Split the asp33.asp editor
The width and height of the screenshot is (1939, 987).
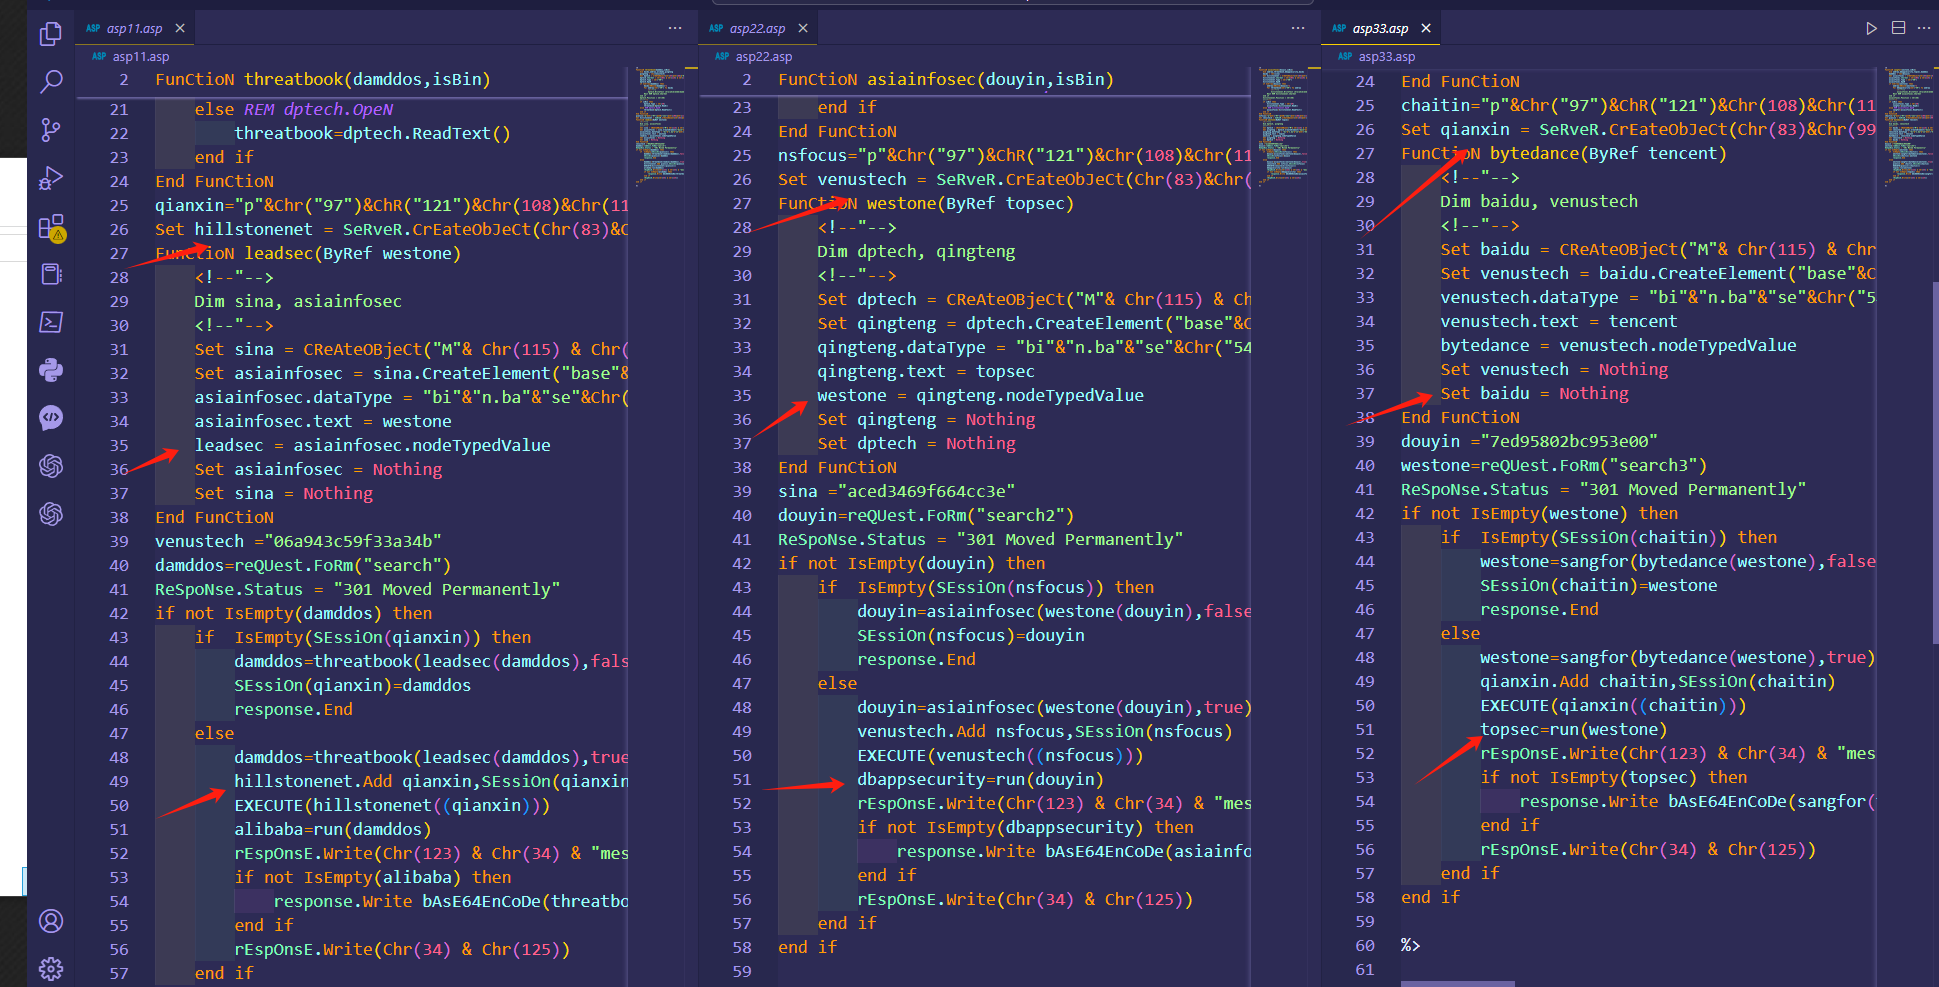pyautogui.click(x=1898, y=28)
